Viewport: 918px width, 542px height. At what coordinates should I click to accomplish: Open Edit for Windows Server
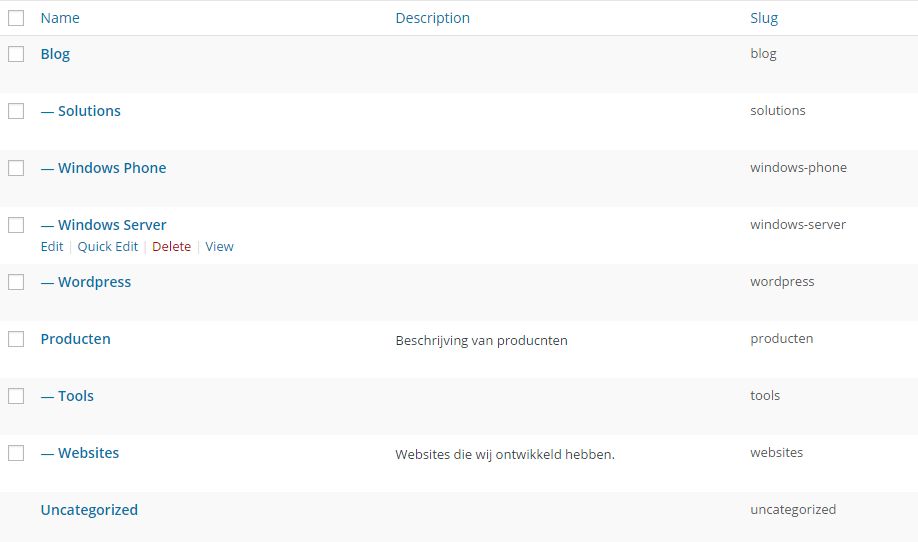[x=52, y=246]
